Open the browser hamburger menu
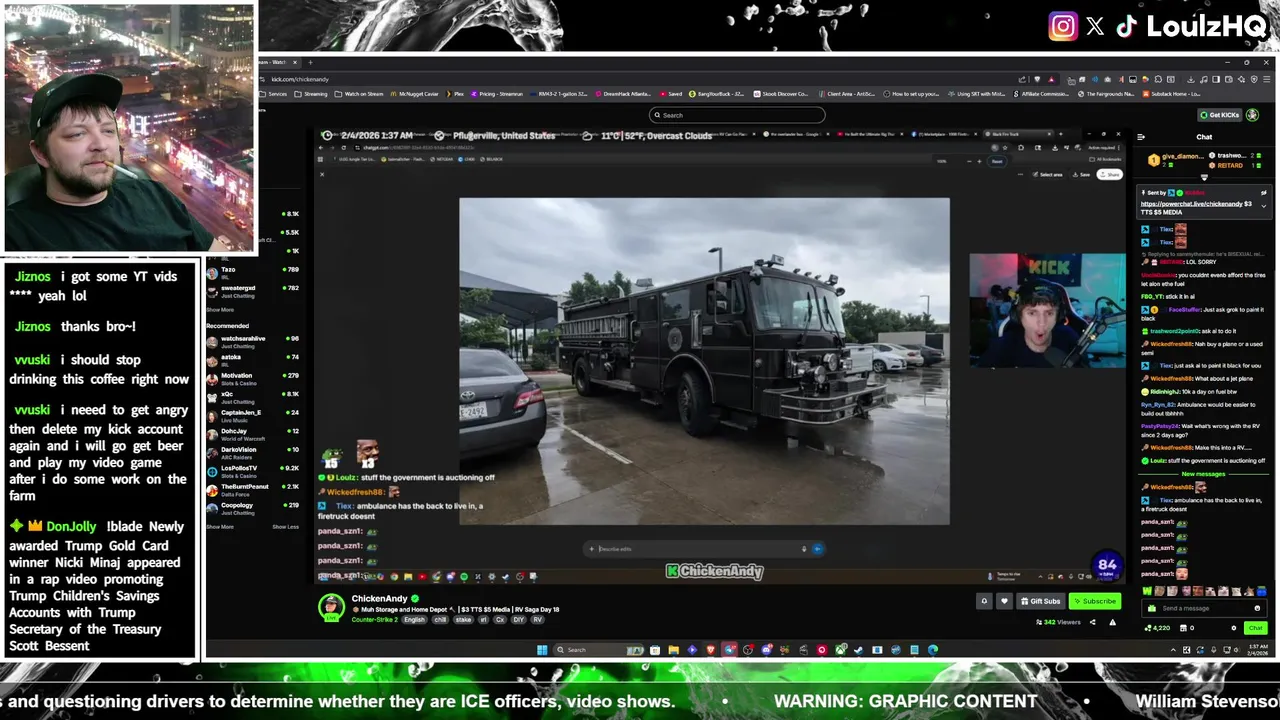1280x720 pixels. [x=1267, y=79]
